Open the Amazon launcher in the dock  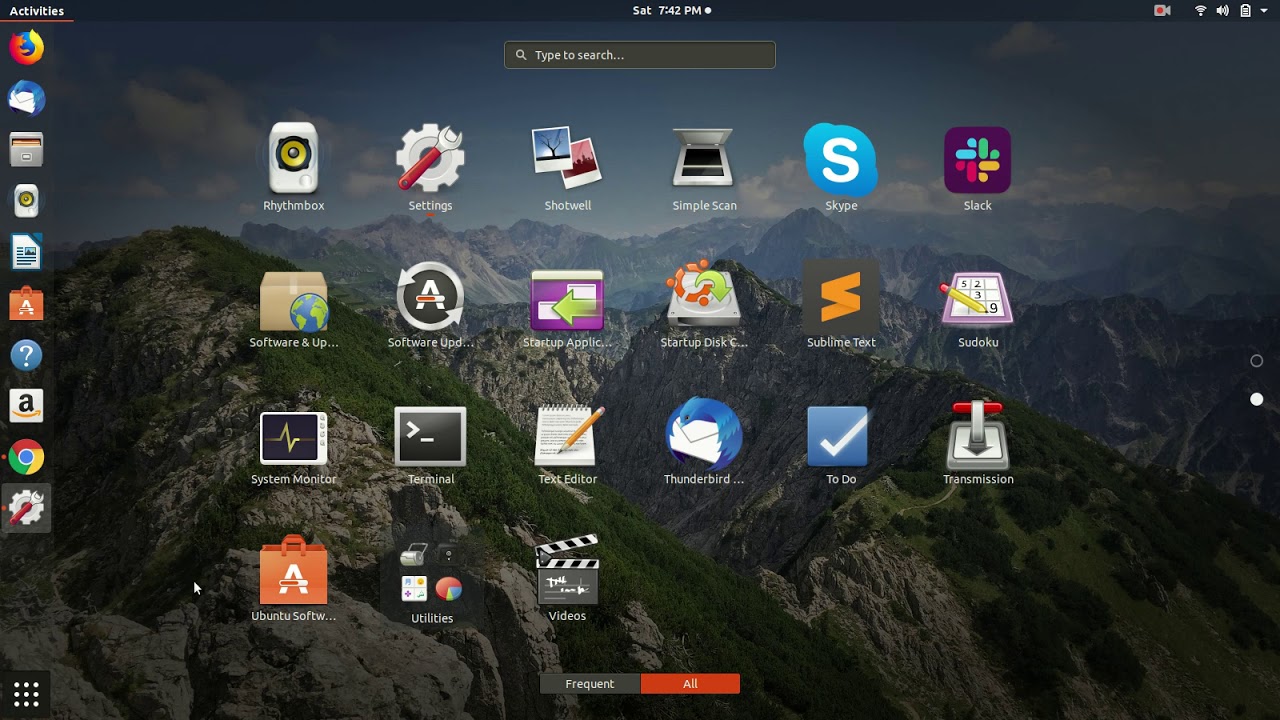click(27, 405)
